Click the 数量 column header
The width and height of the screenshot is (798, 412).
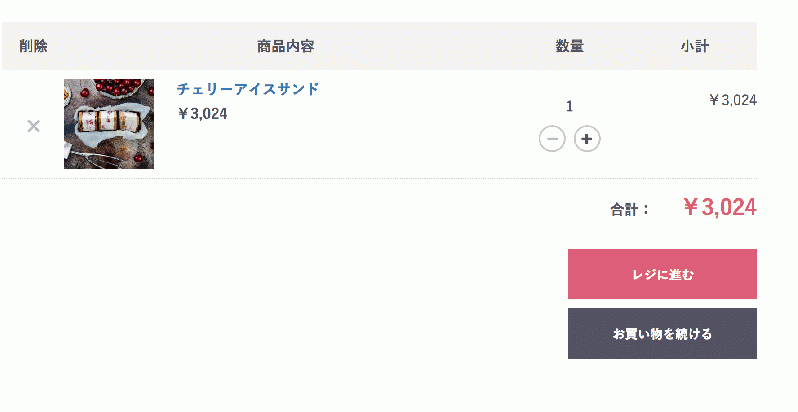pyautogui.click(x=569, y=46)
